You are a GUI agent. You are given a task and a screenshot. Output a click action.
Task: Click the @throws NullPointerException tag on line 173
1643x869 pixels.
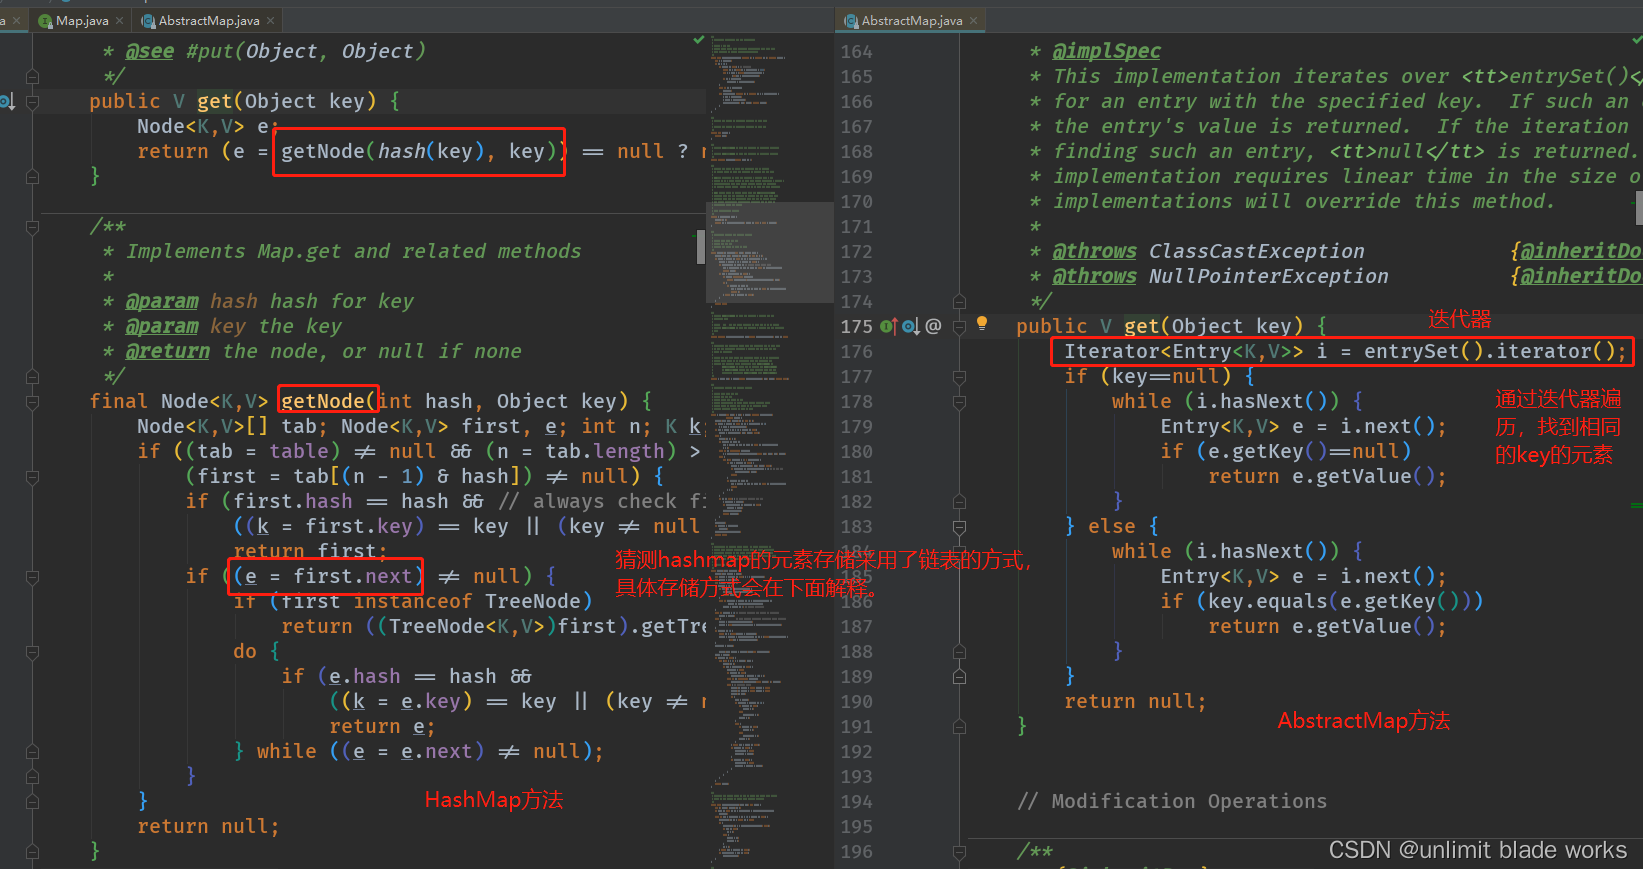[1094, 276]
